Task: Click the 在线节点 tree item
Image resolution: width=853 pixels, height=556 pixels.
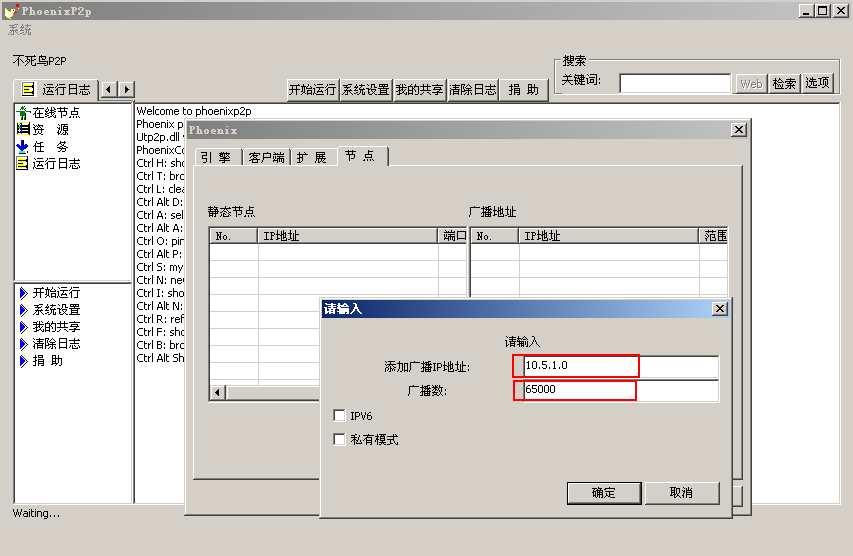Action: pyautogui.click(x=49, y=113)
